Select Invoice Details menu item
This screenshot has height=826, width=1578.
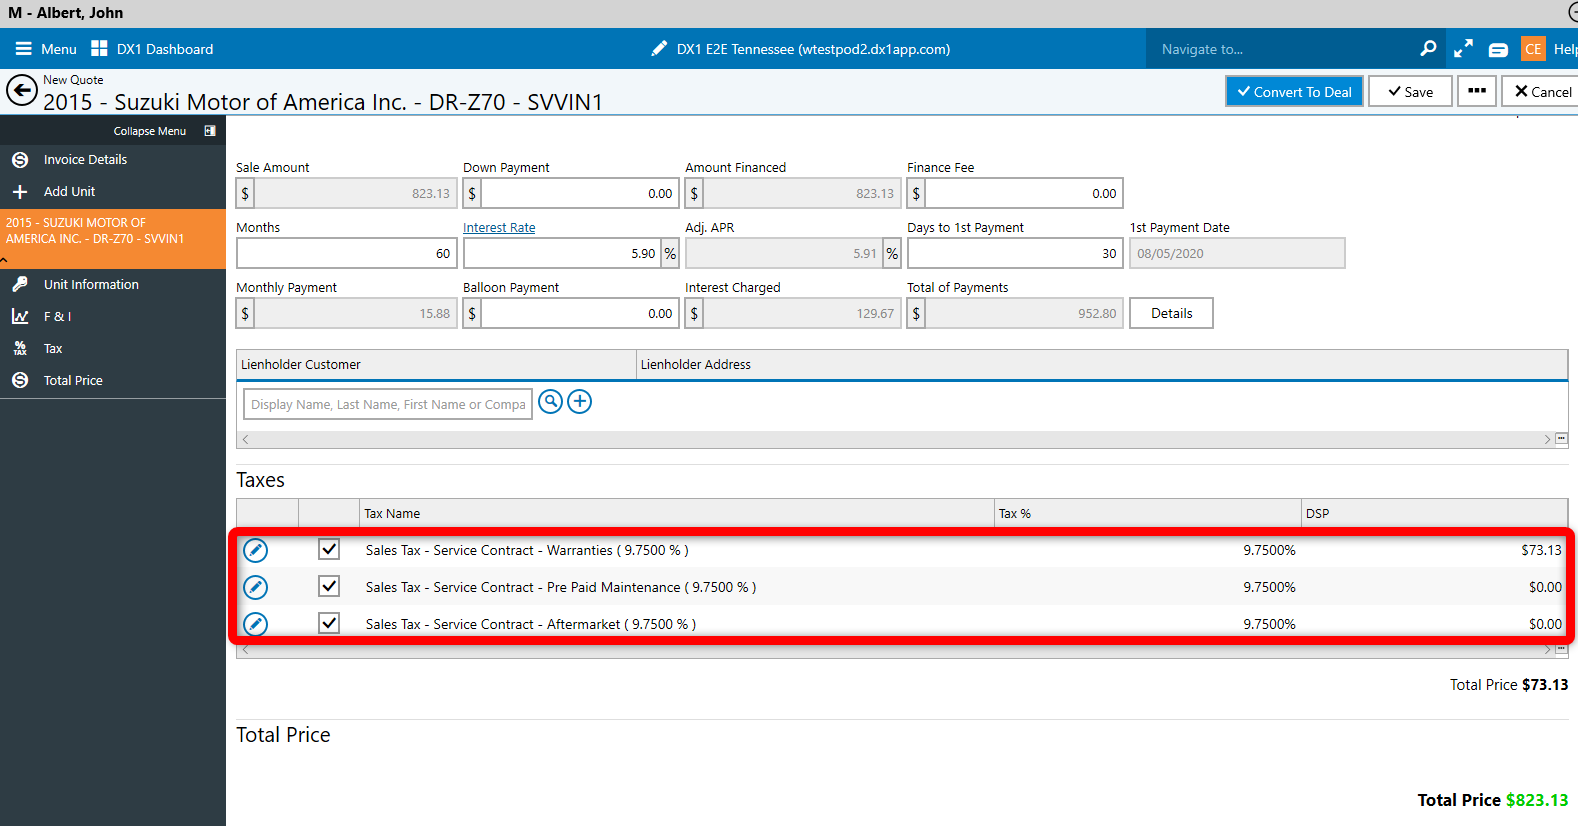[85, 160]
